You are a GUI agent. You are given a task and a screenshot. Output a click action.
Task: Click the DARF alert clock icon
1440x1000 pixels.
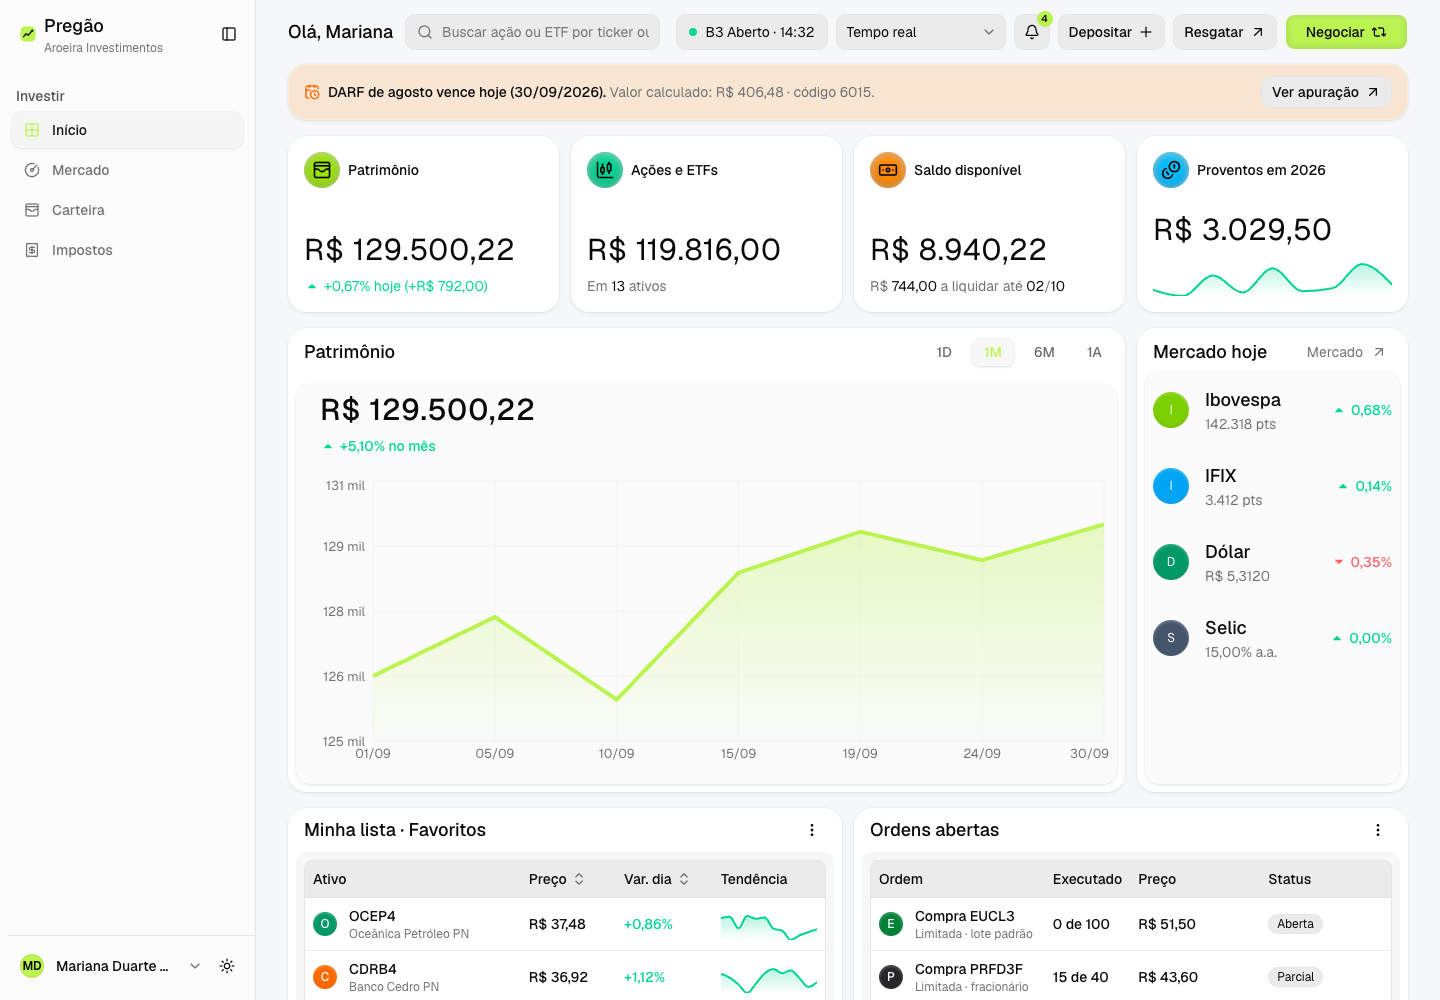312,92
